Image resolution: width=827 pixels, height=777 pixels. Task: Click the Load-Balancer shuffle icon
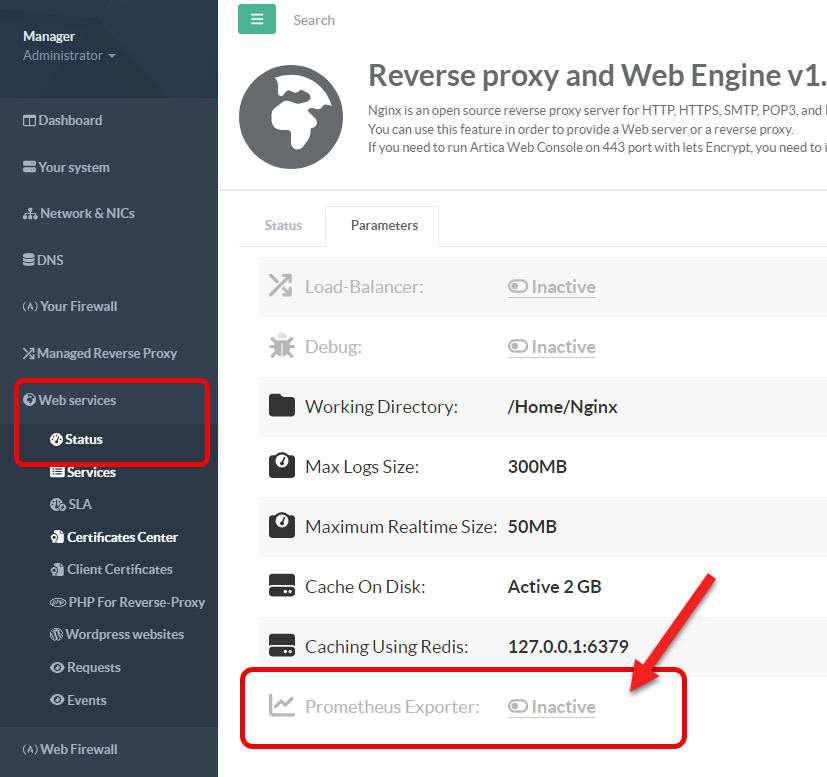point(281,286)
